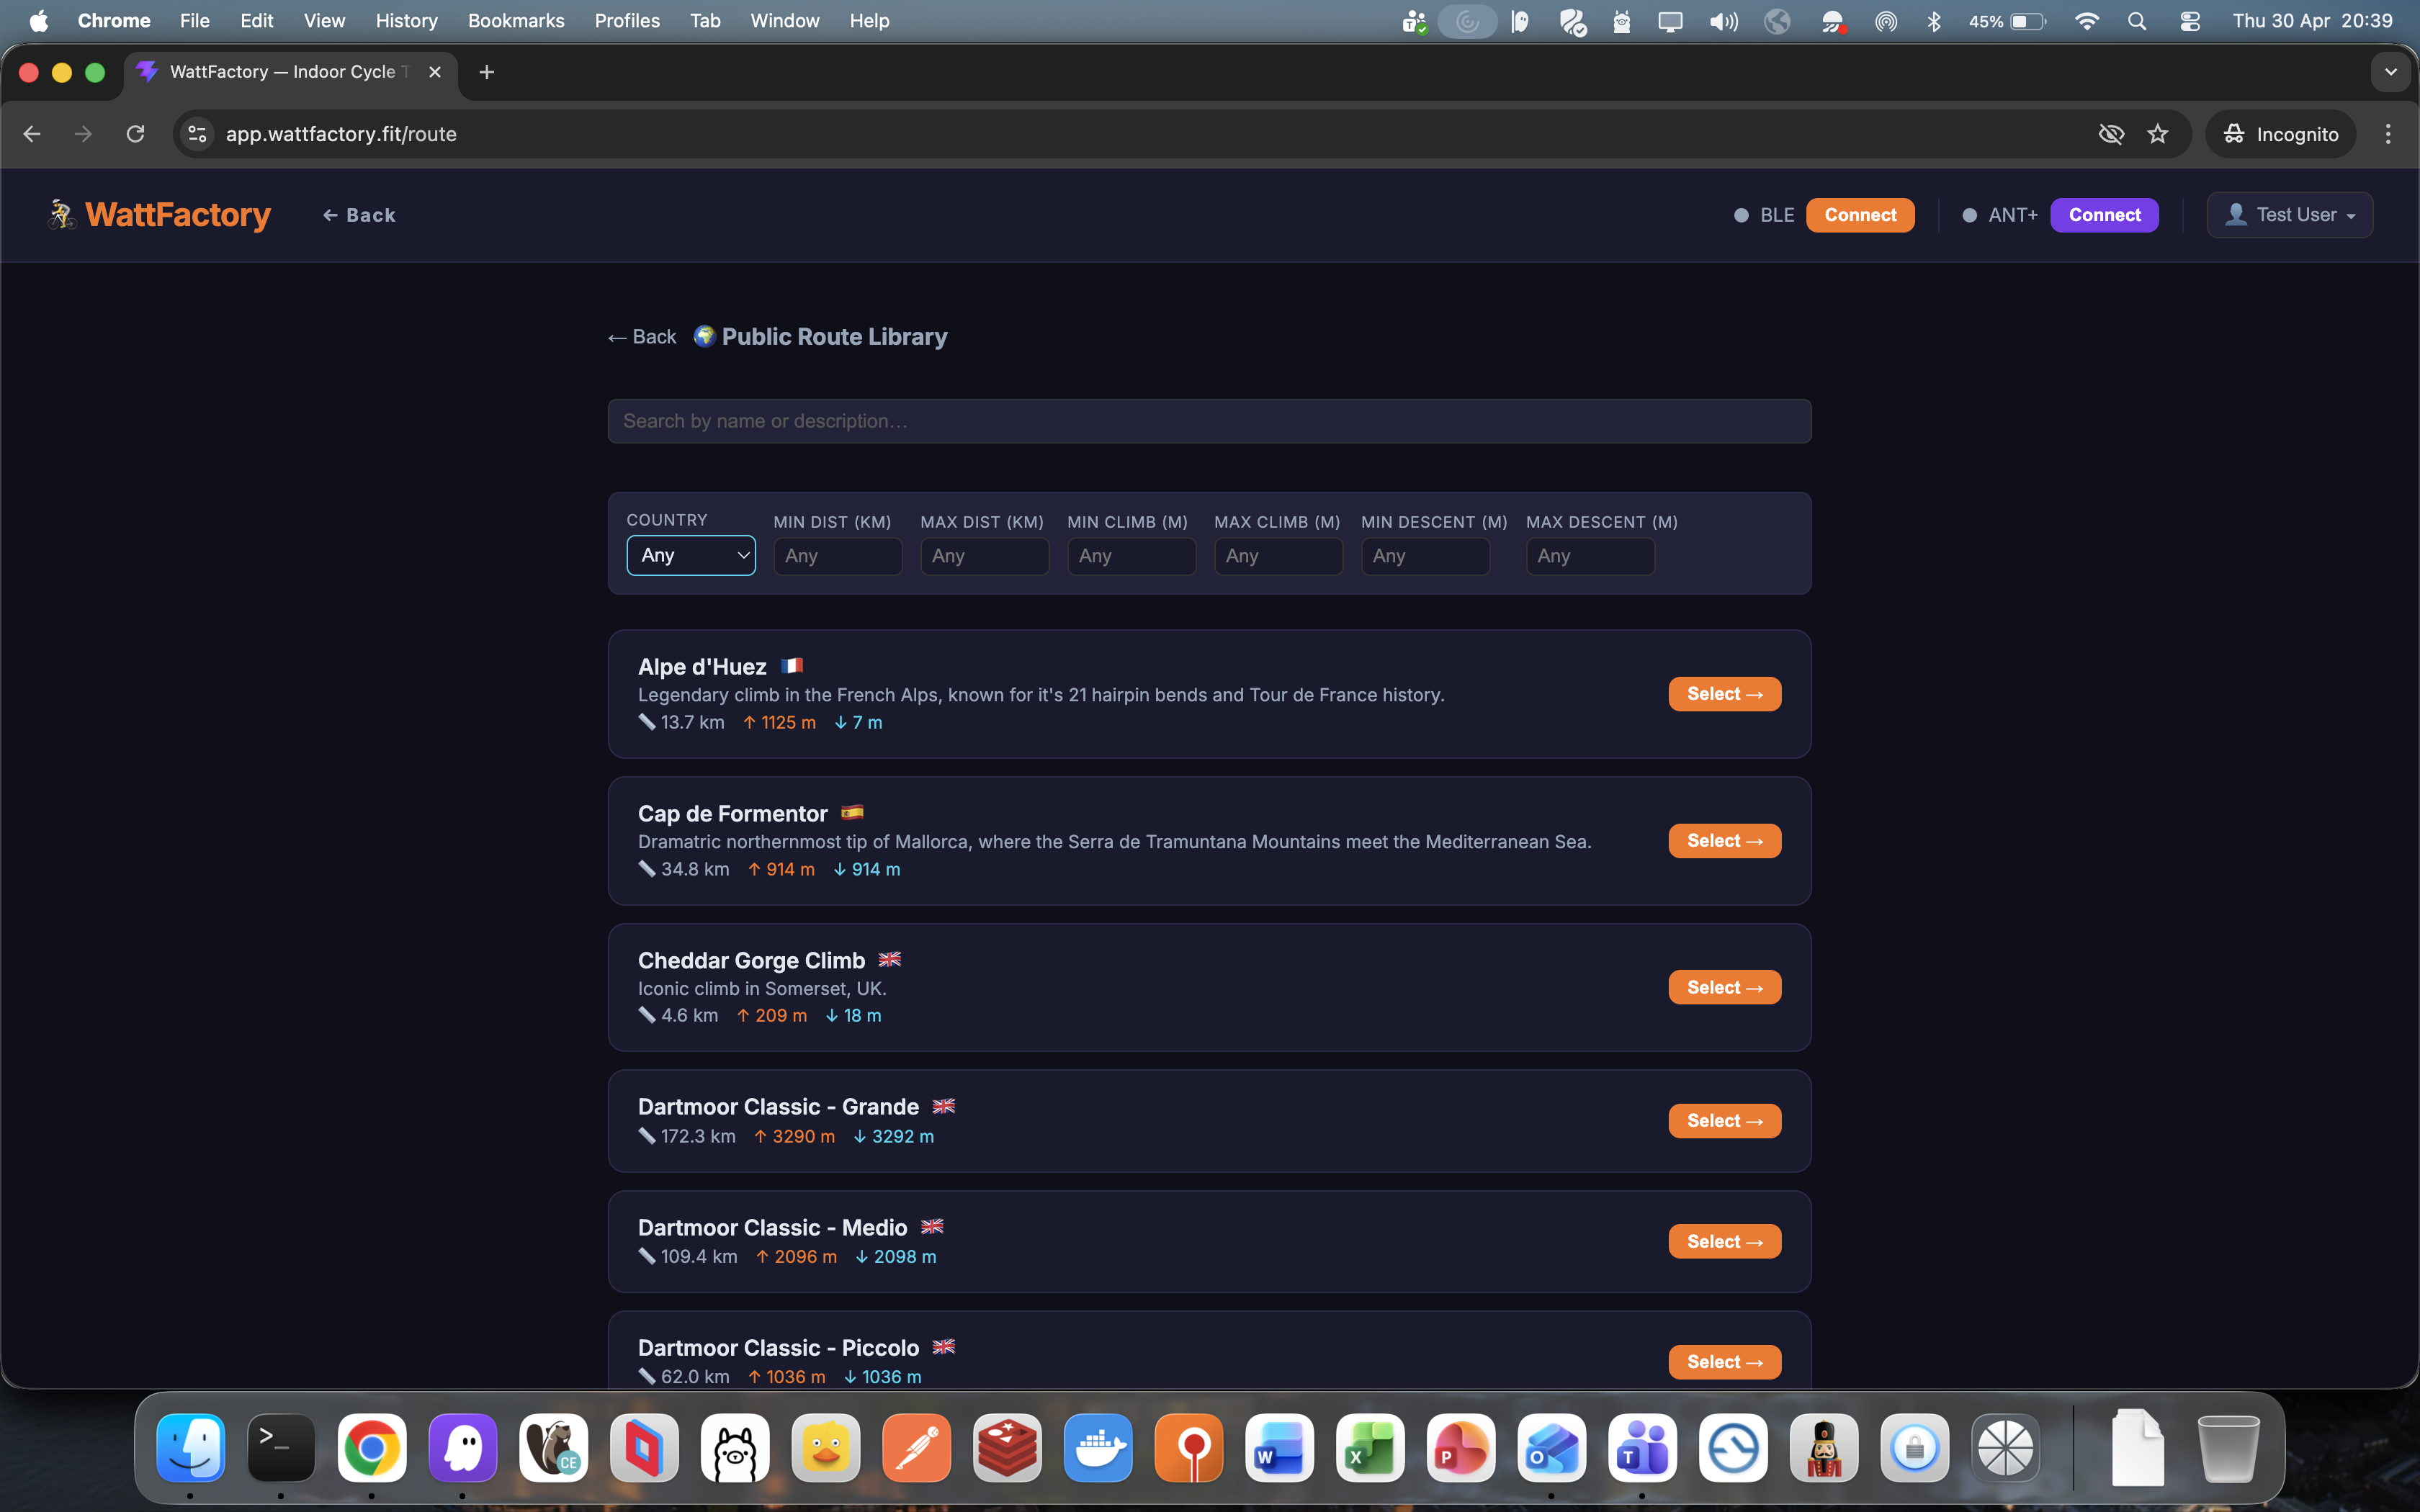
Task: Open the File menu
Action: coord(195,21)
